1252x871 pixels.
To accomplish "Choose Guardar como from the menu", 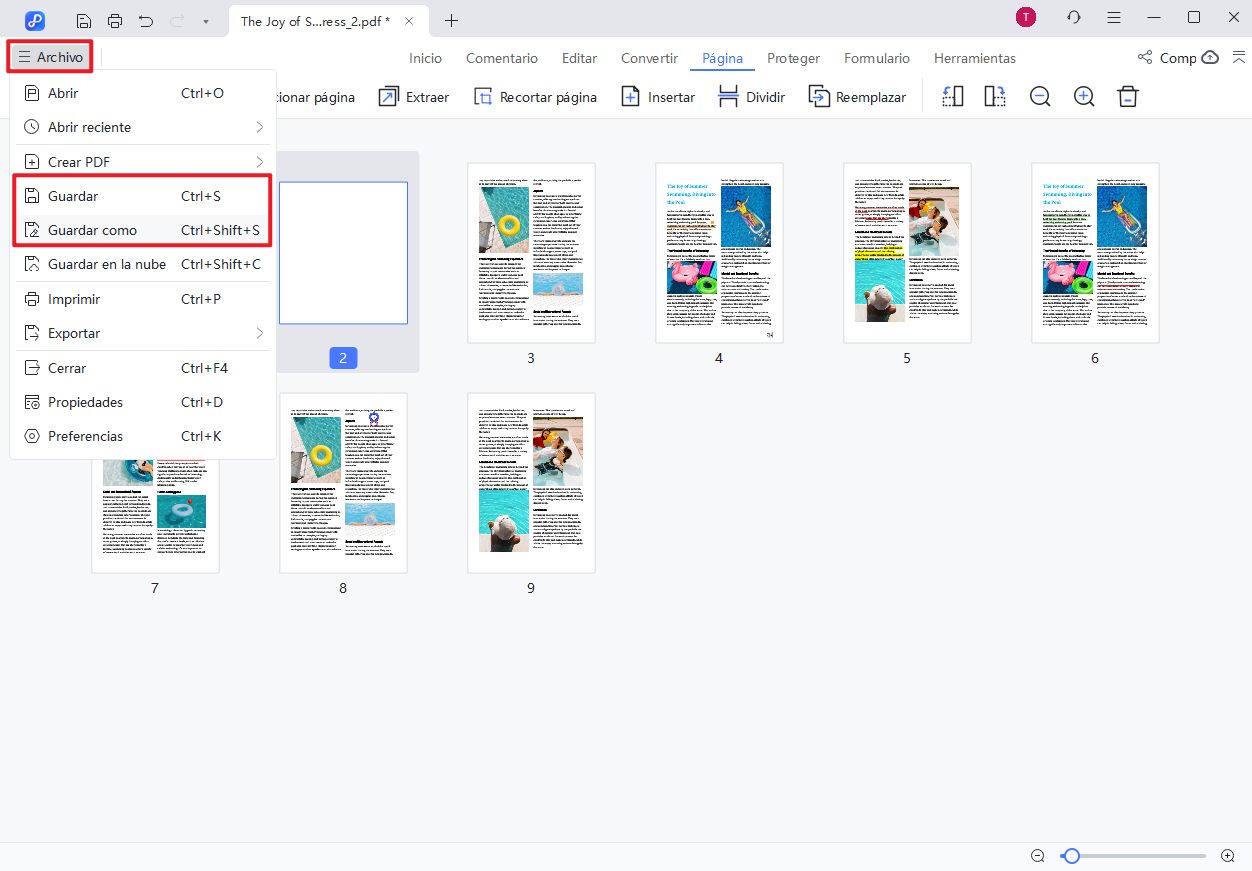I will coord(90,230).
